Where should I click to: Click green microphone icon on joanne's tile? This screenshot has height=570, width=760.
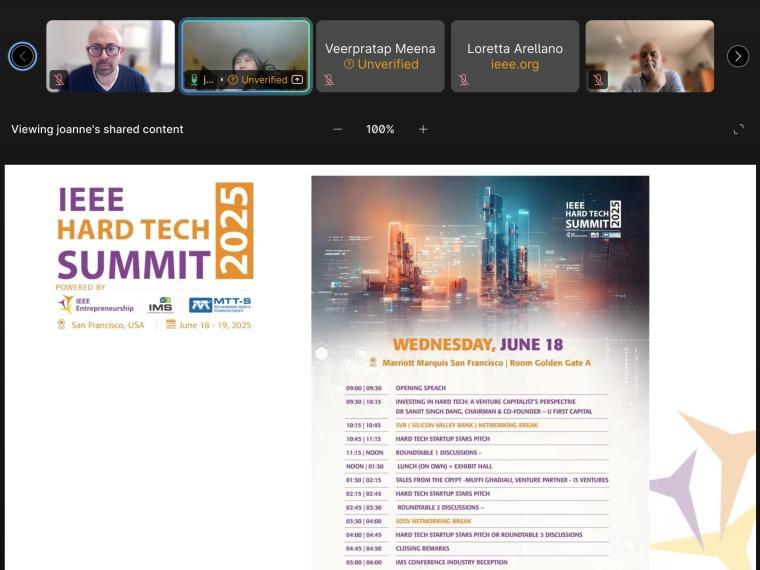[x=194, y=79]
